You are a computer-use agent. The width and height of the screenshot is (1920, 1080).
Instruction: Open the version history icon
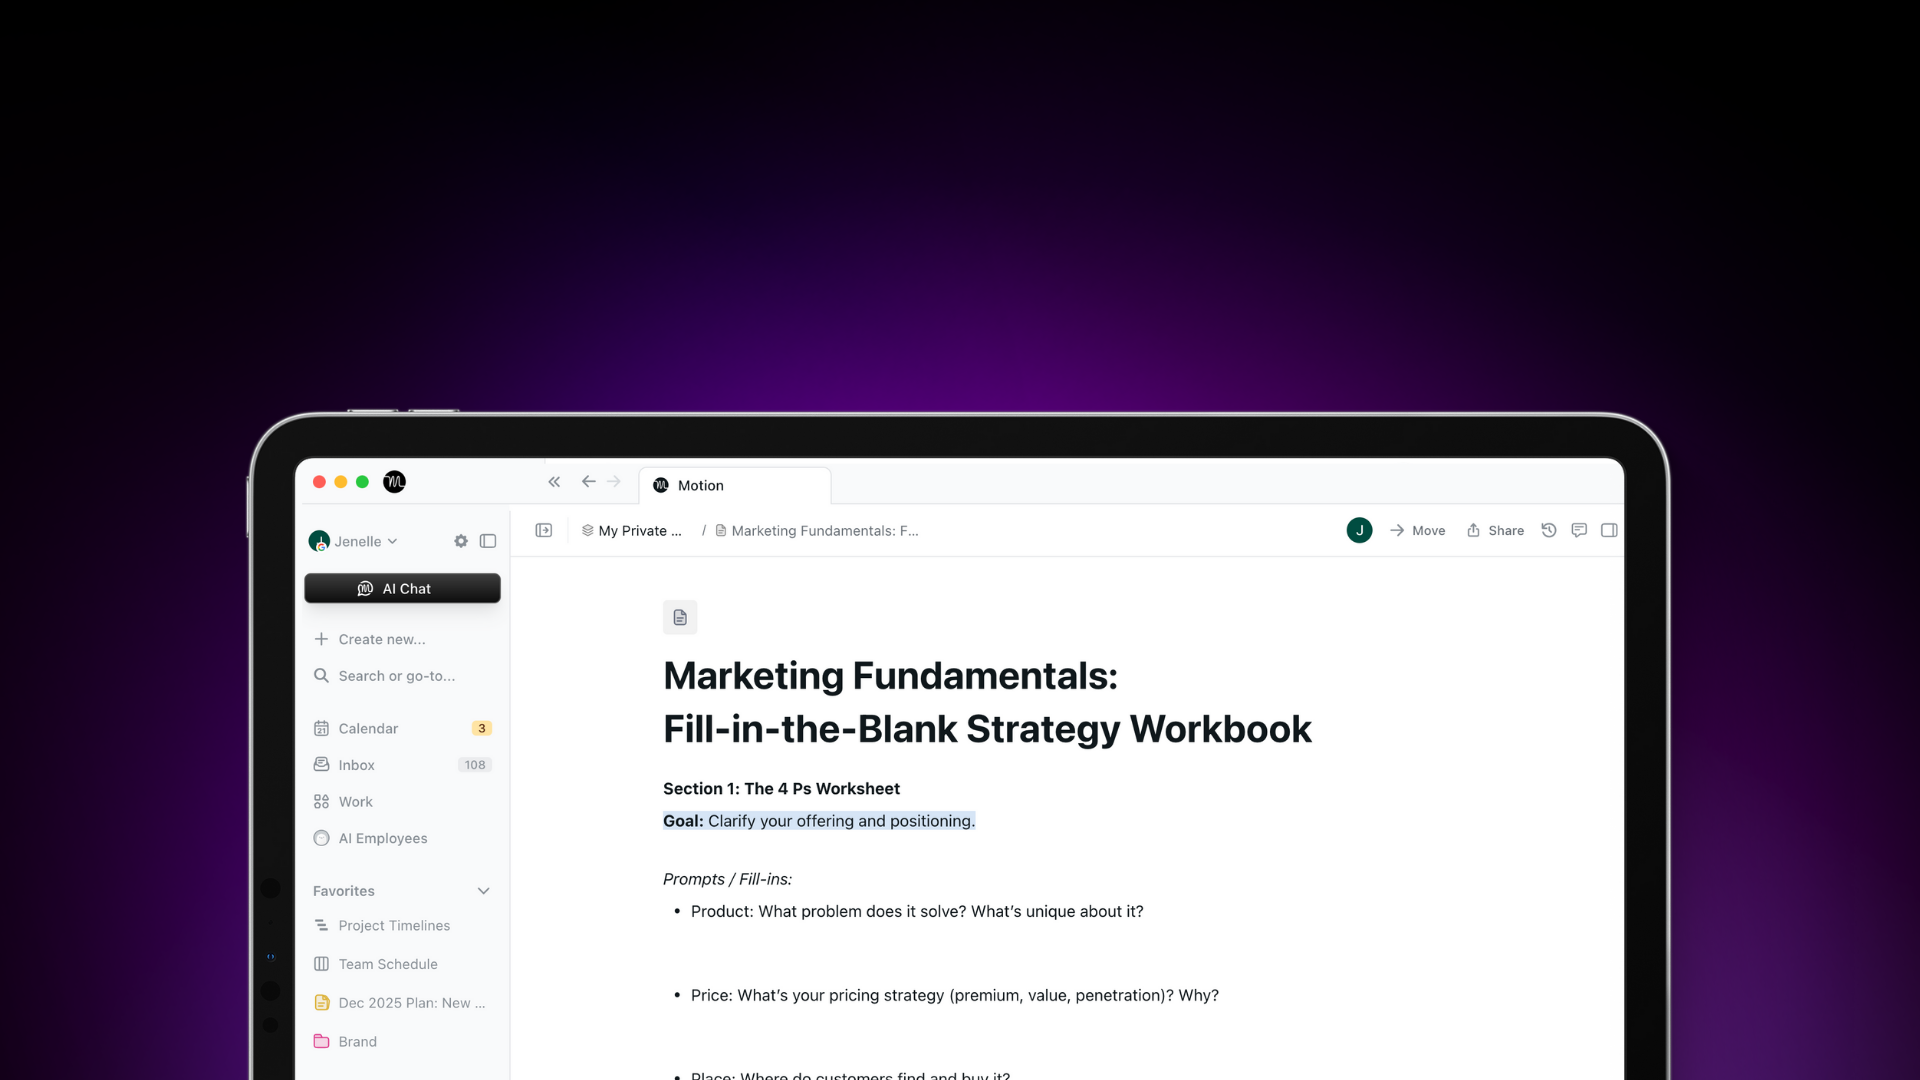coord(1548,530)
